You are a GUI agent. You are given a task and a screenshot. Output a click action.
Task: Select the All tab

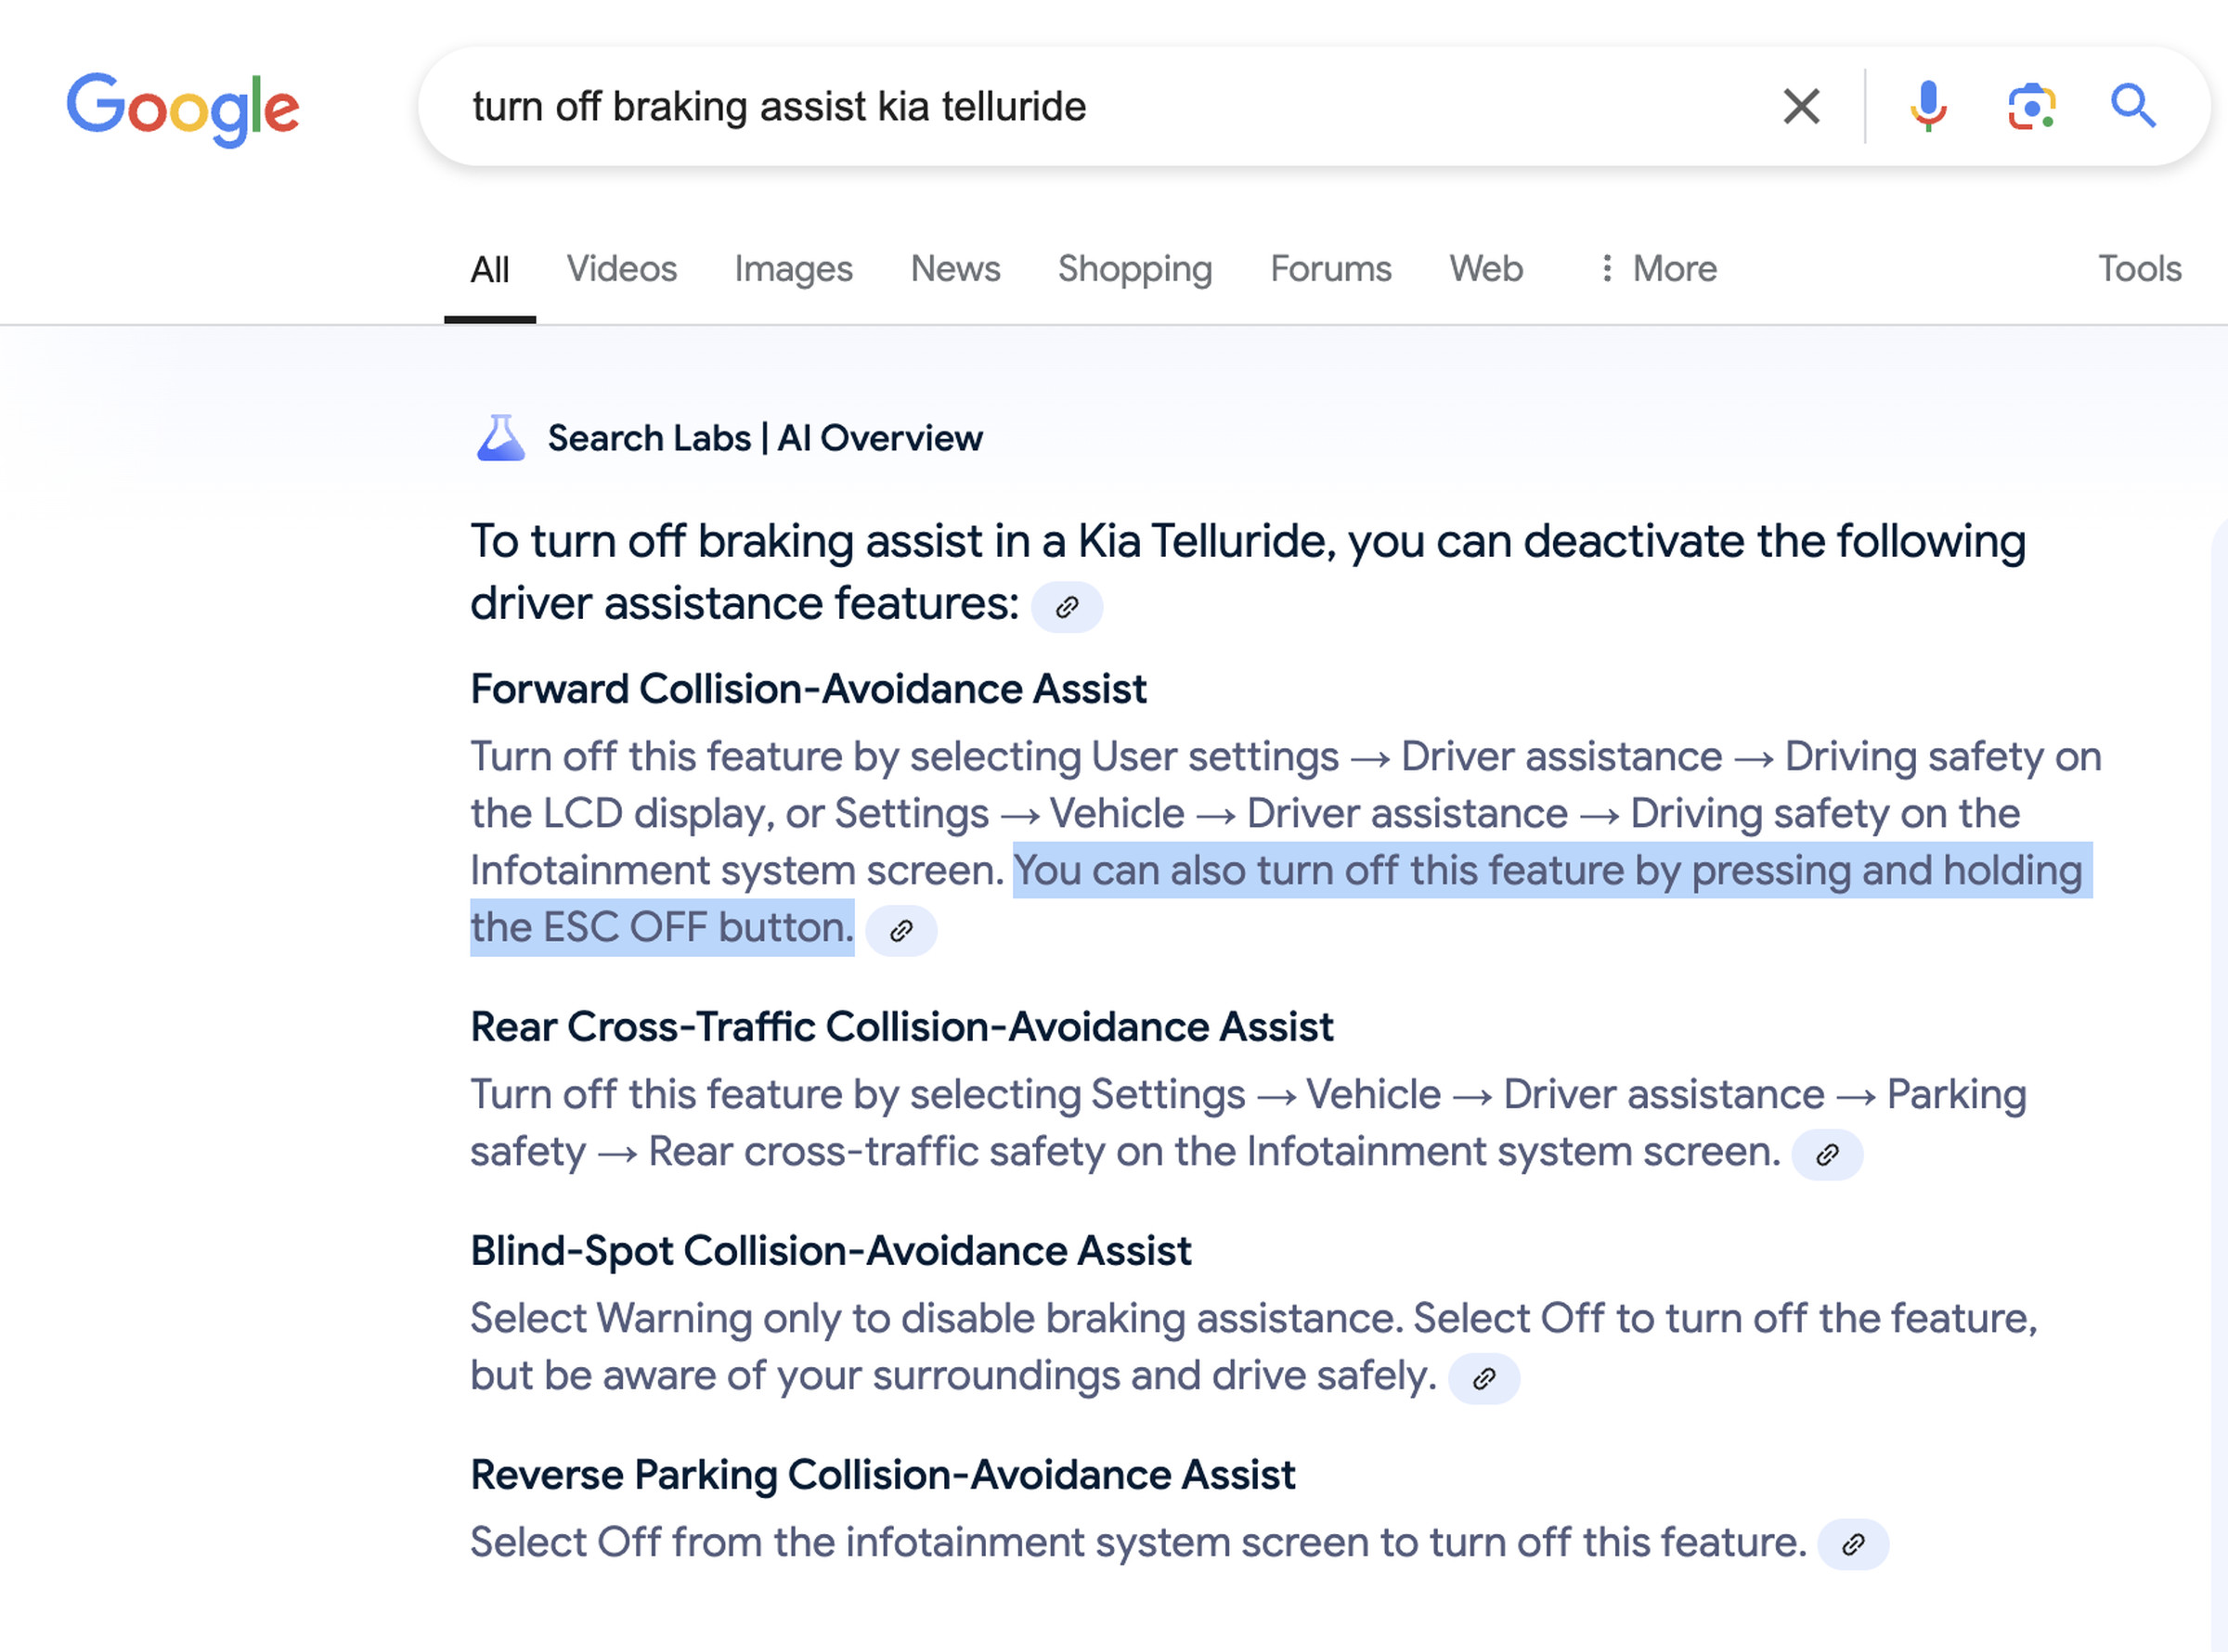click(x=490, y=269)
